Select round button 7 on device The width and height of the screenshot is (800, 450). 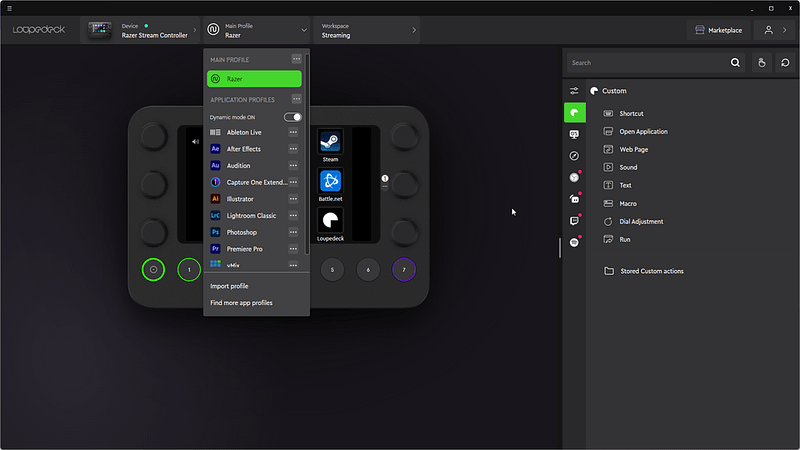(404, 269)
